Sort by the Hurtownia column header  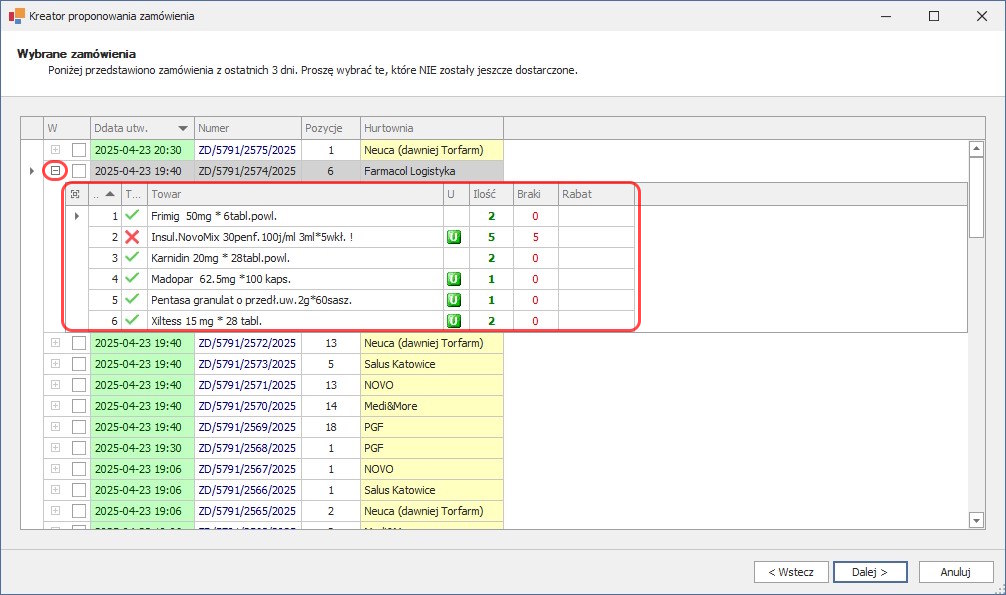pyautogui.click(x=430, y=129)
